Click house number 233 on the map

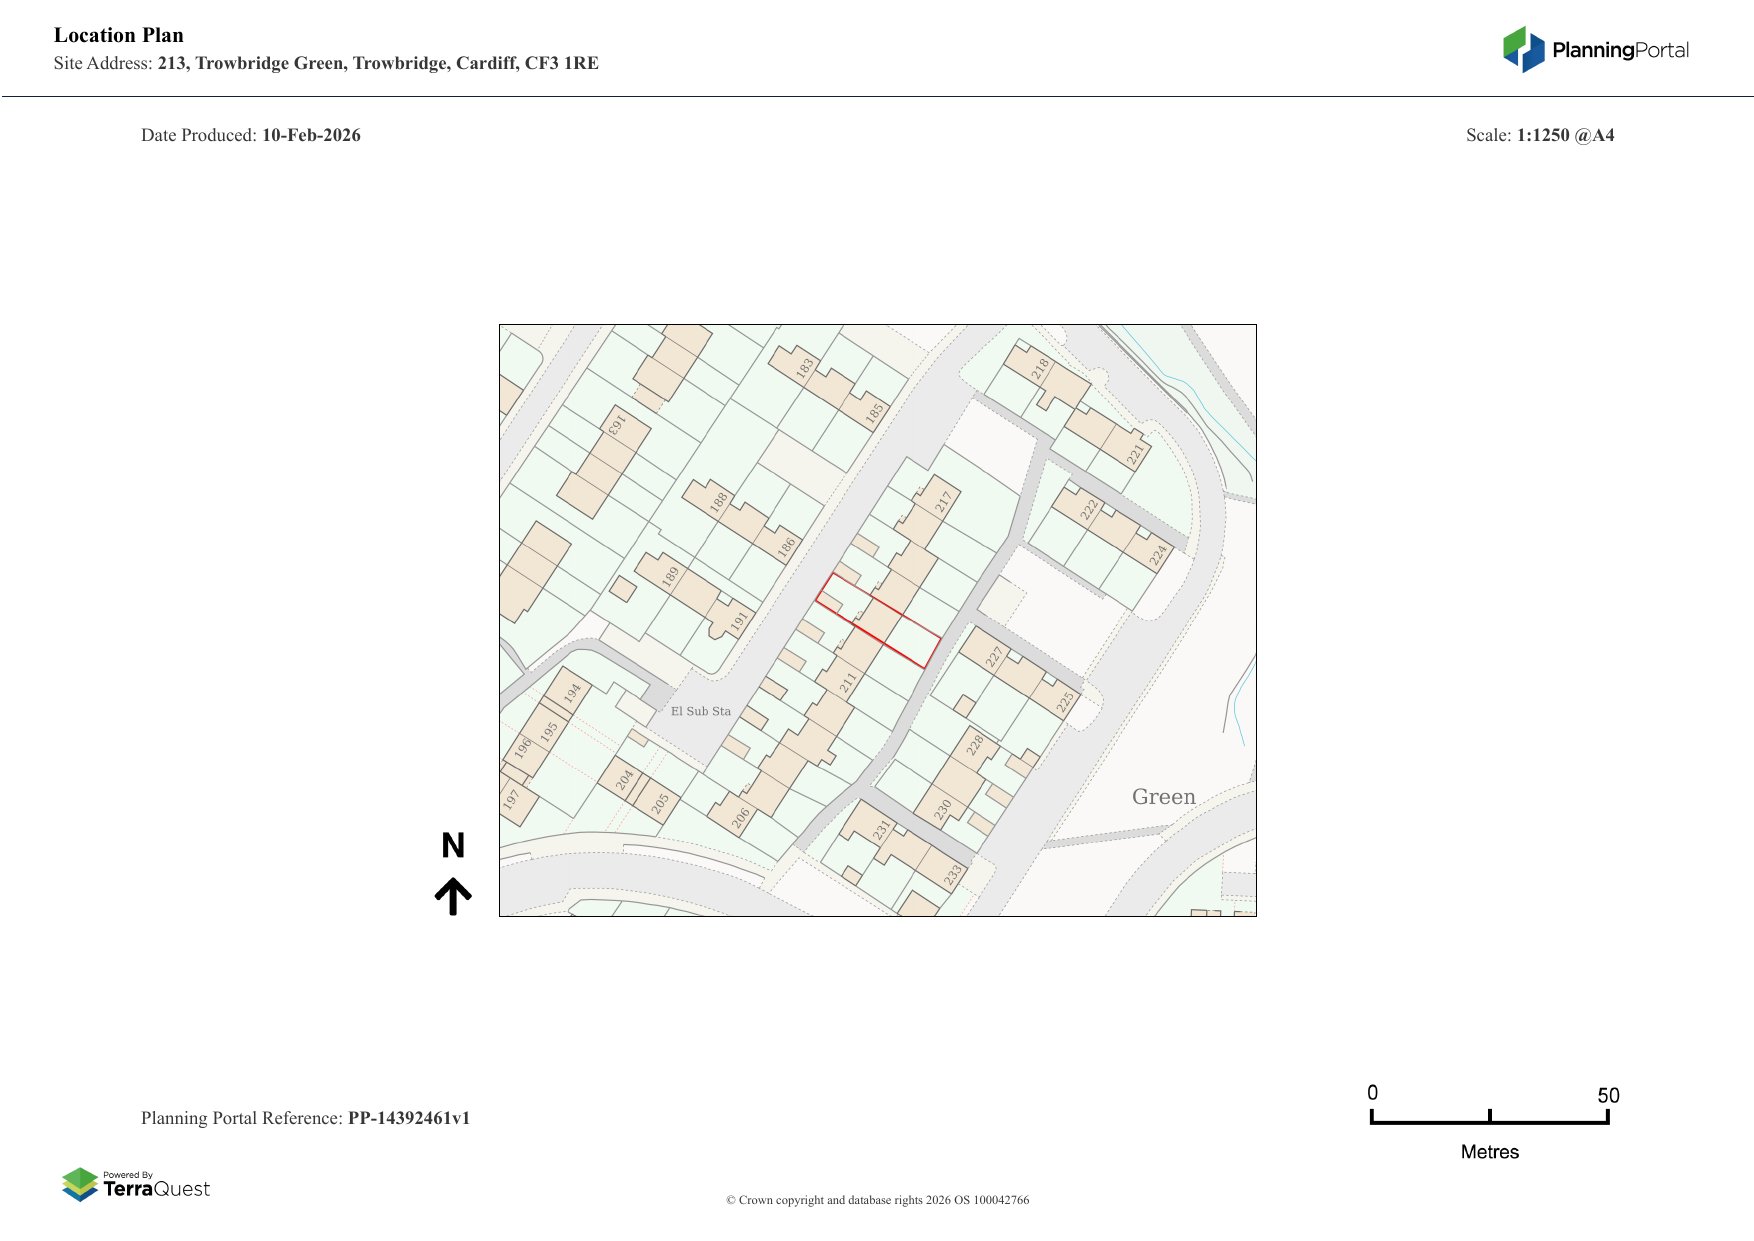953,874
